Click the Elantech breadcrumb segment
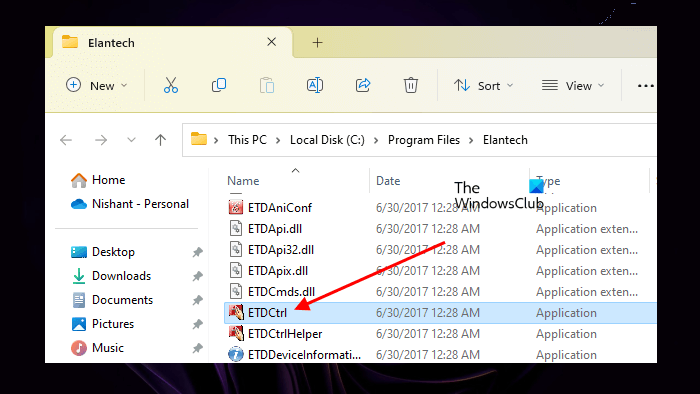Viewport: 700px width, 394px height. 505,140
